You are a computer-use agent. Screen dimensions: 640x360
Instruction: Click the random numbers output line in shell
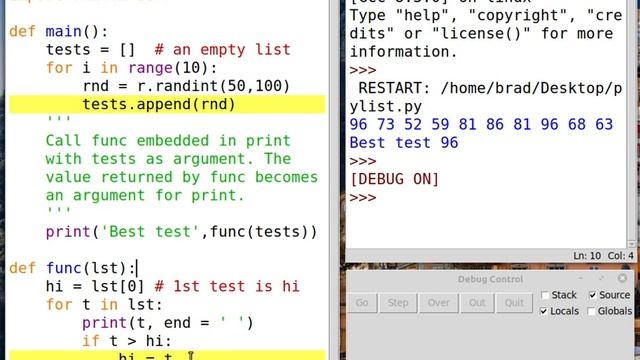pyautogui.click(x=481, y=124)
